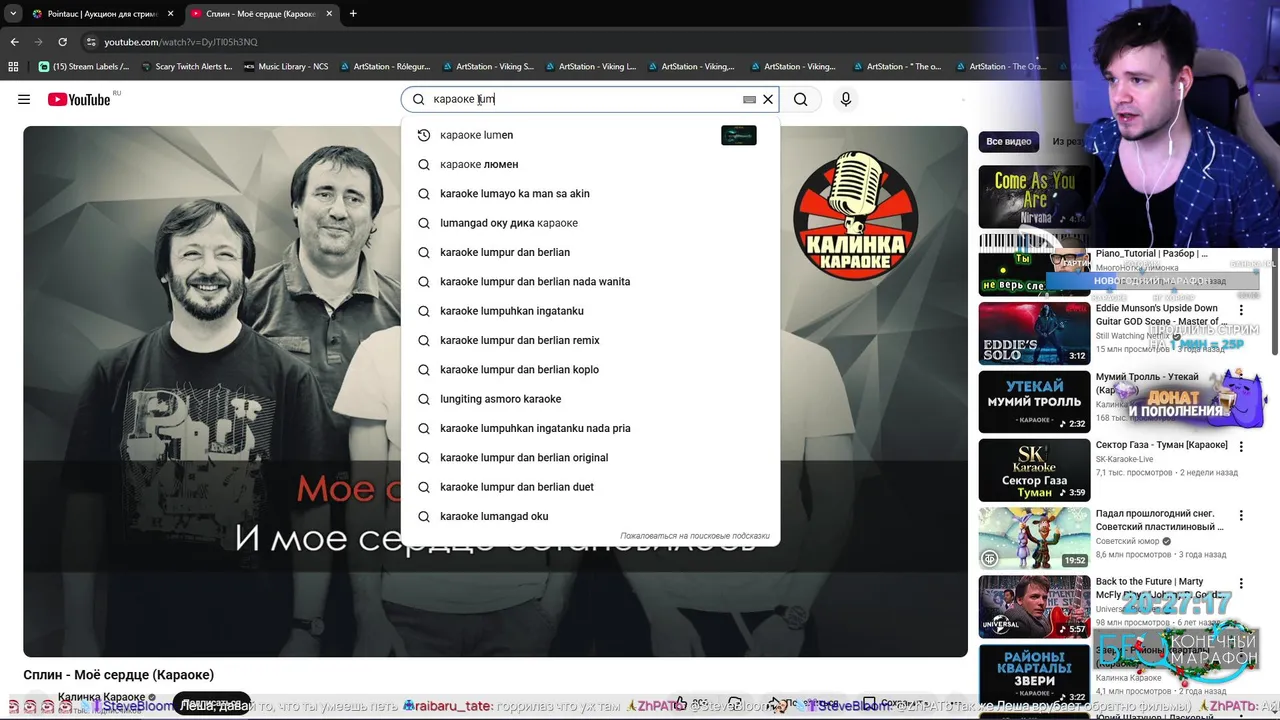Open 'Music Library - NCS' bookmark
1280x720 pixels.
click(x=286, y=67)
